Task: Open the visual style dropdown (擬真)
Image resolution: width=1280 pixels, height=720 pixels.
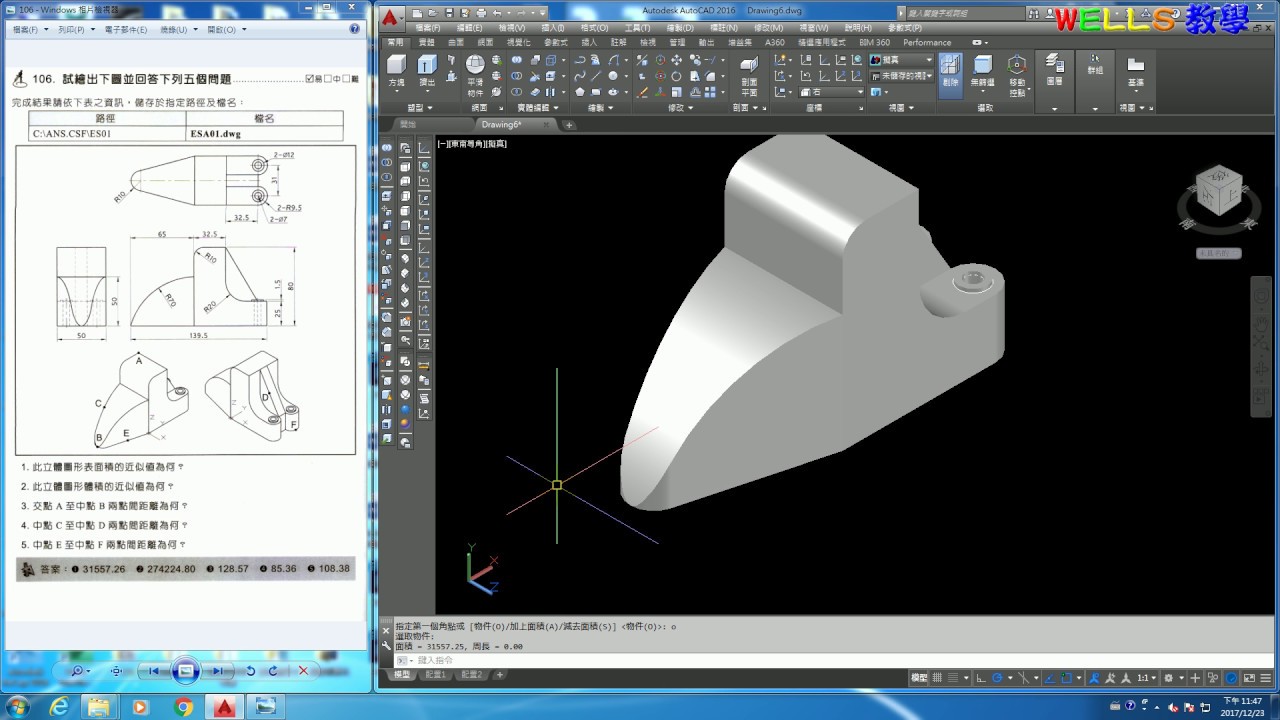Action: point(901,61)
